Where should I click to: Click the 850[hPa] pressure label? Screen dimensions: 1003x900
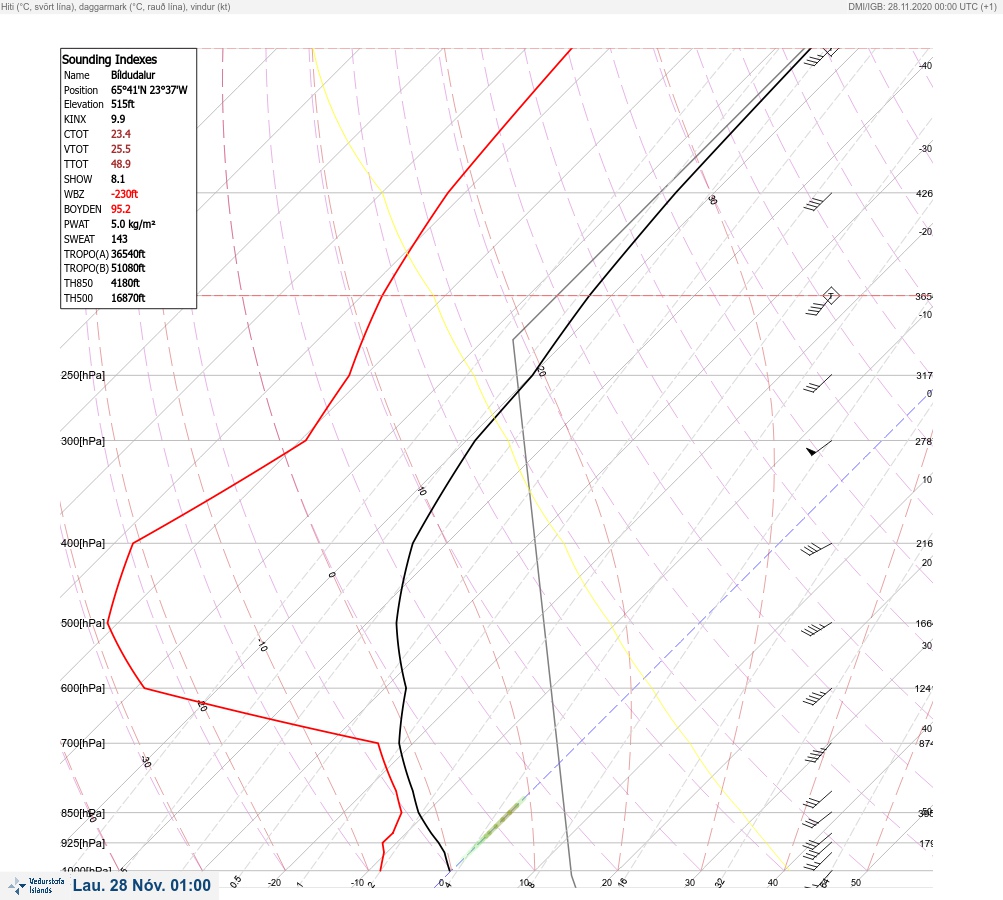coord(83,813)
